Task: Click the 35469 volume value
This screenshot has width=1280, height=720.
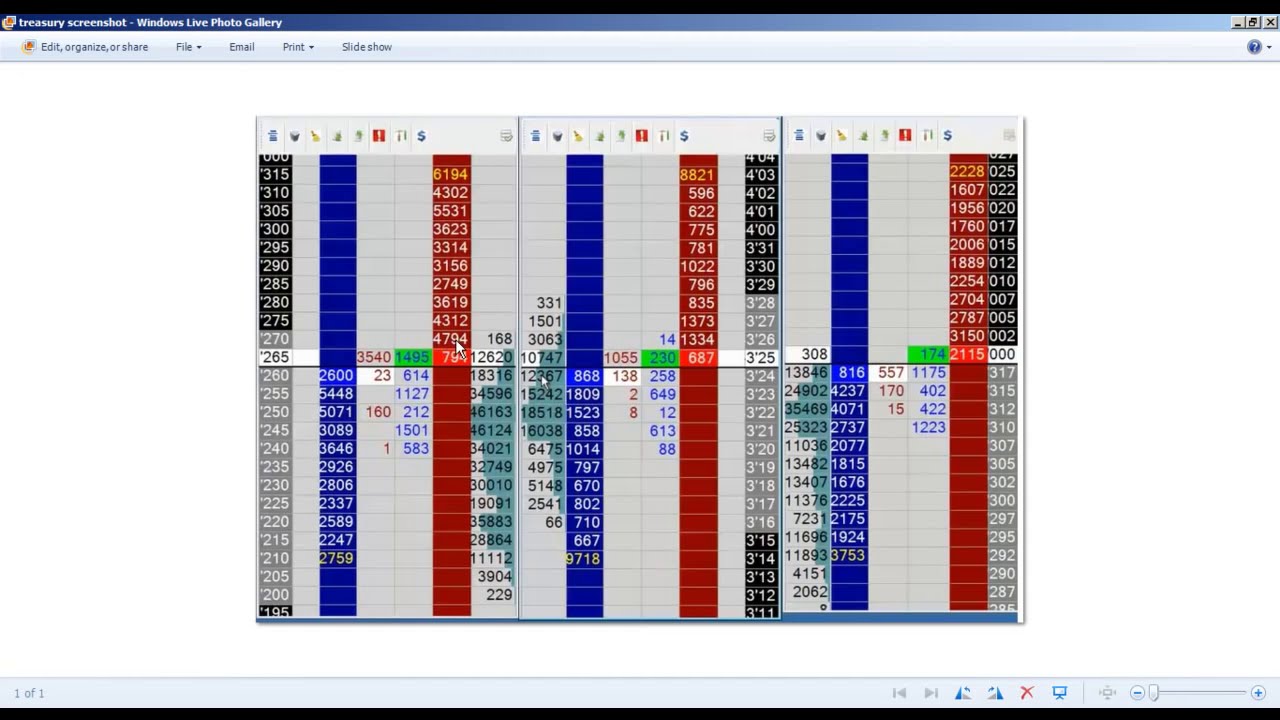Action: [806, 409]
